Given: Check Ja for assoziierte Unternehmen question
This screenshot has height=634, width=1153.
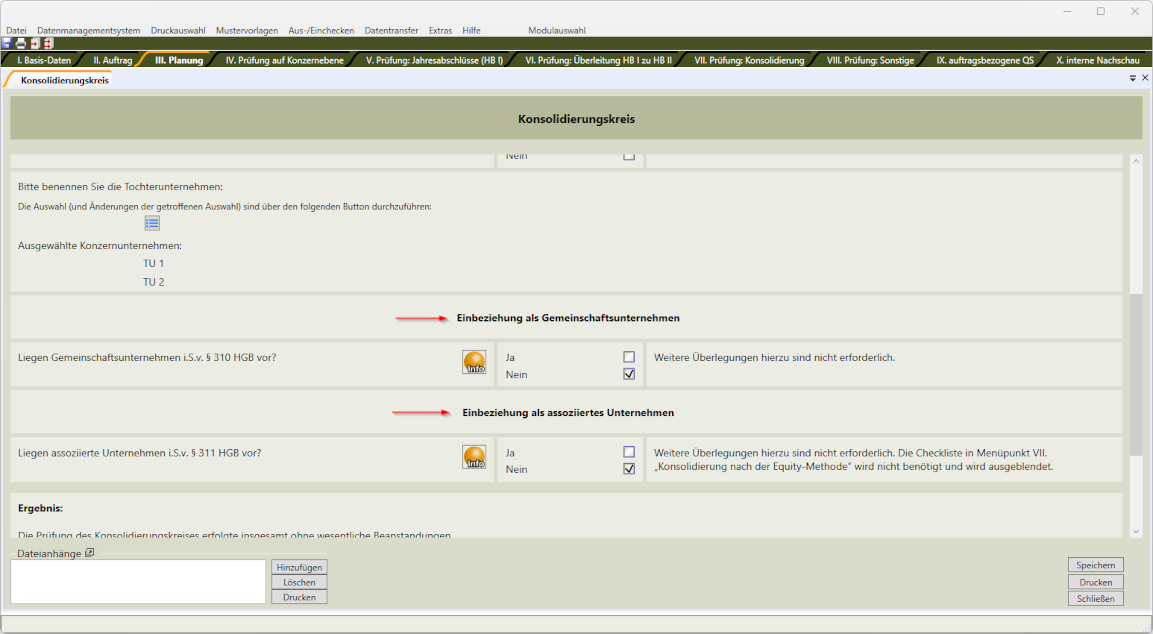Looking at the screenshot, I should click(x=629, y=452).
